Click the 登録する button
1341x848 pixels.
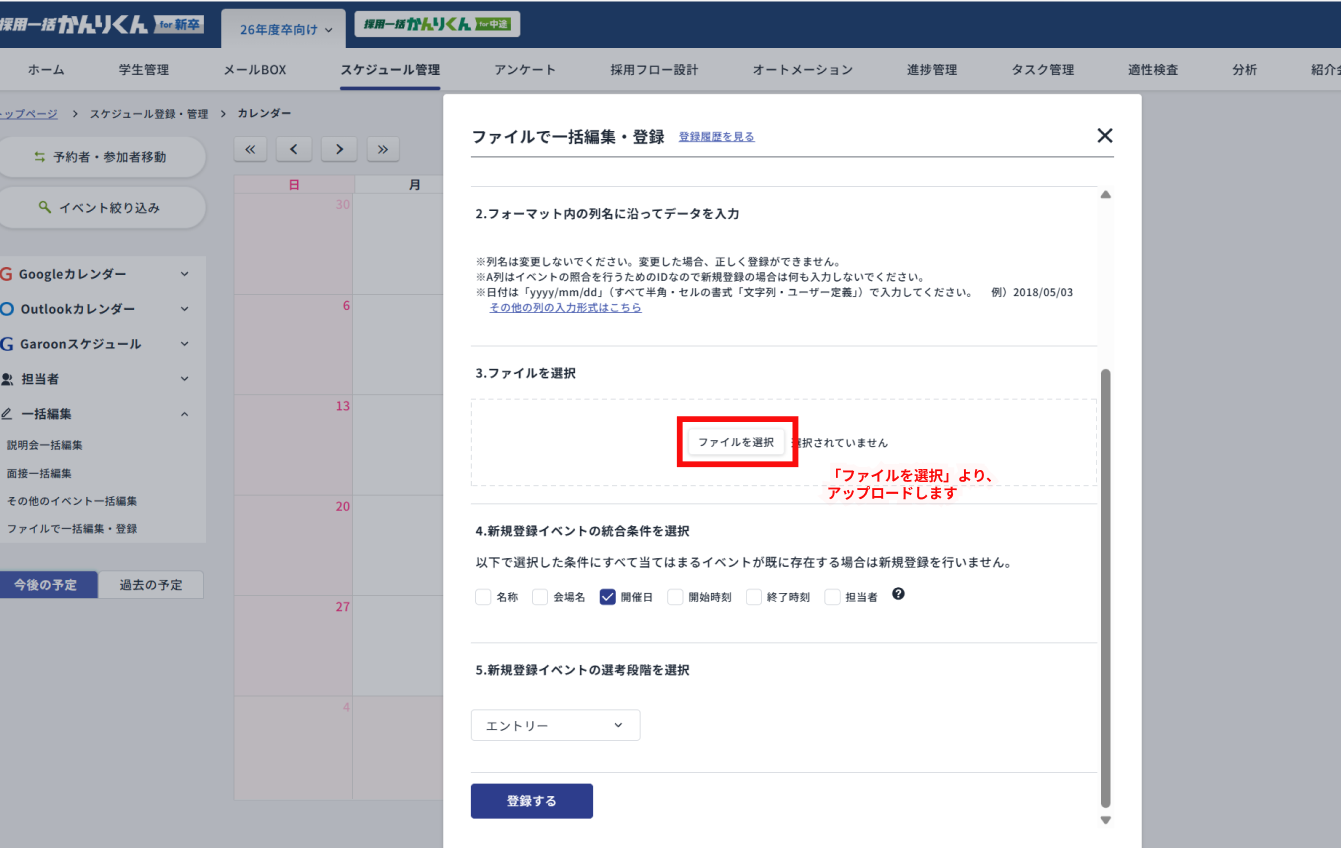[531, 800]
